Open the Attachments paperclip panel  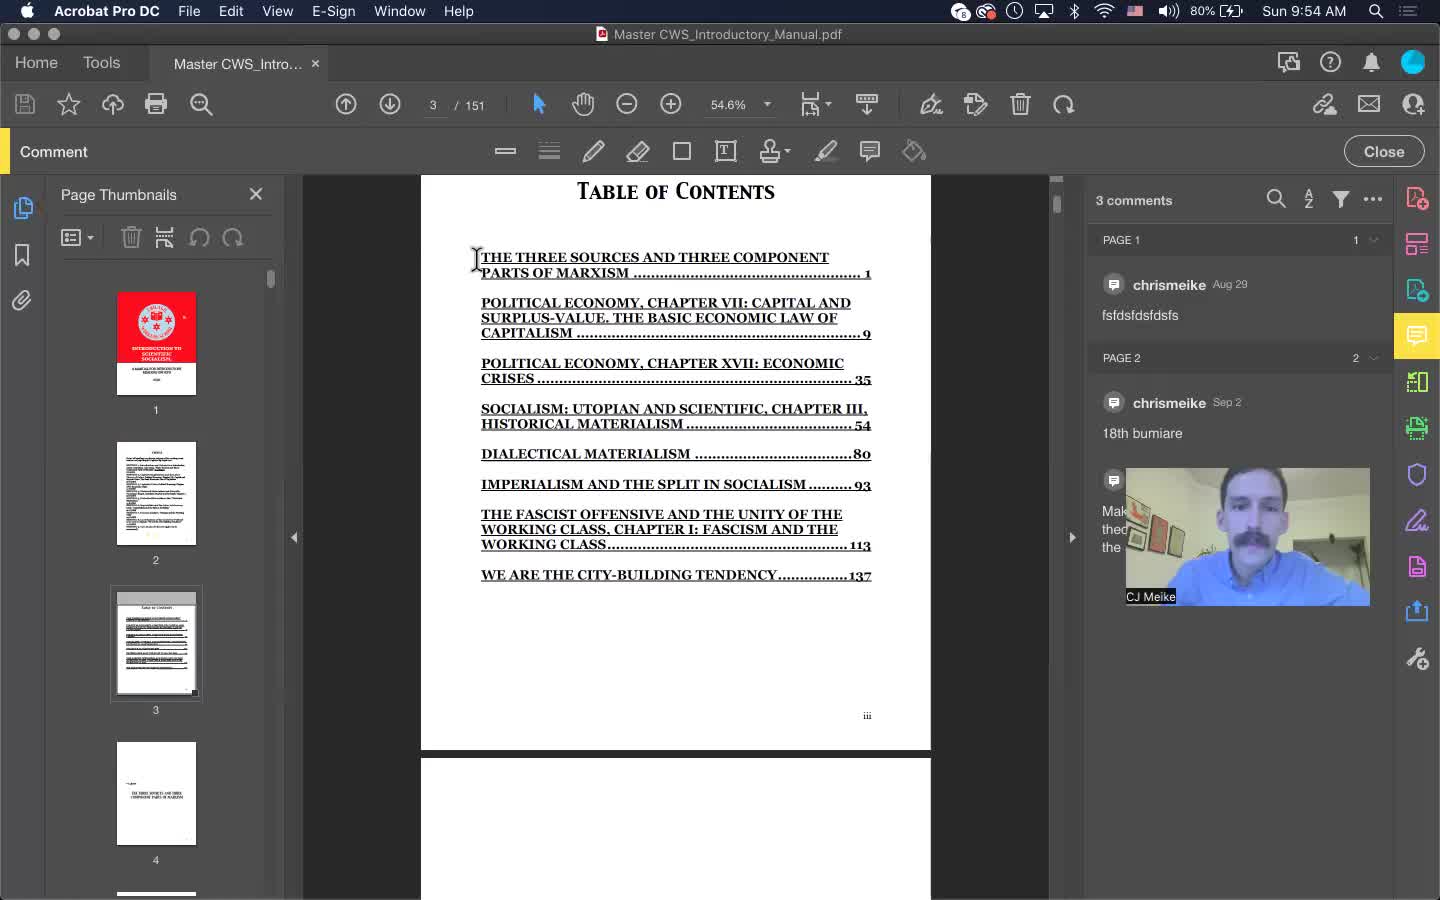(22, 300)
